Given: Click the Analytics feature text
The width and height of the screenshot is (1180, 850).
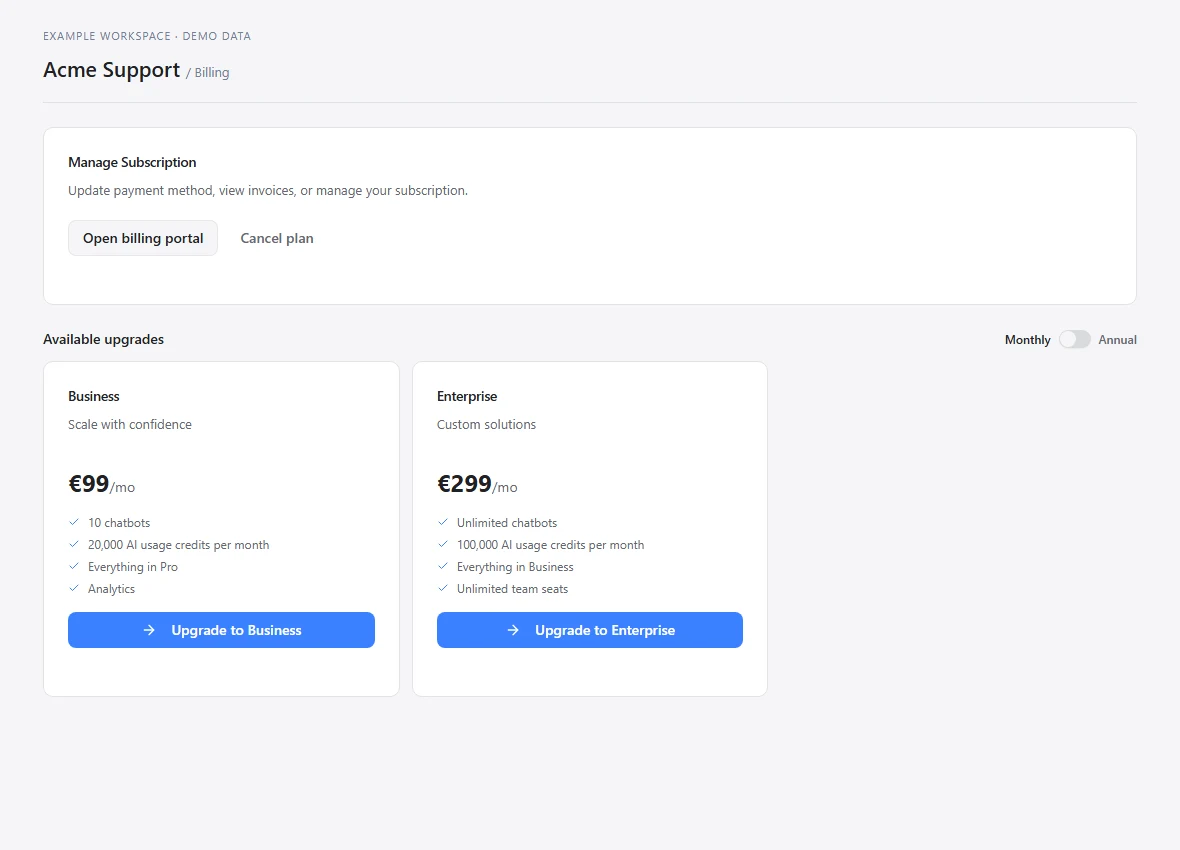Looking at the screenshot, I should [111, 589].
